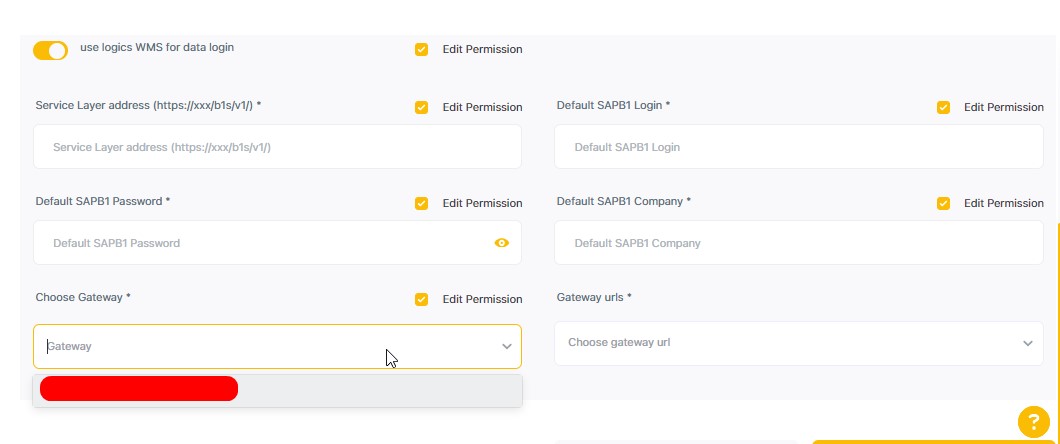
Task: Click the 'use logics WMS for data login' label
Action: (x=157, y=47)
